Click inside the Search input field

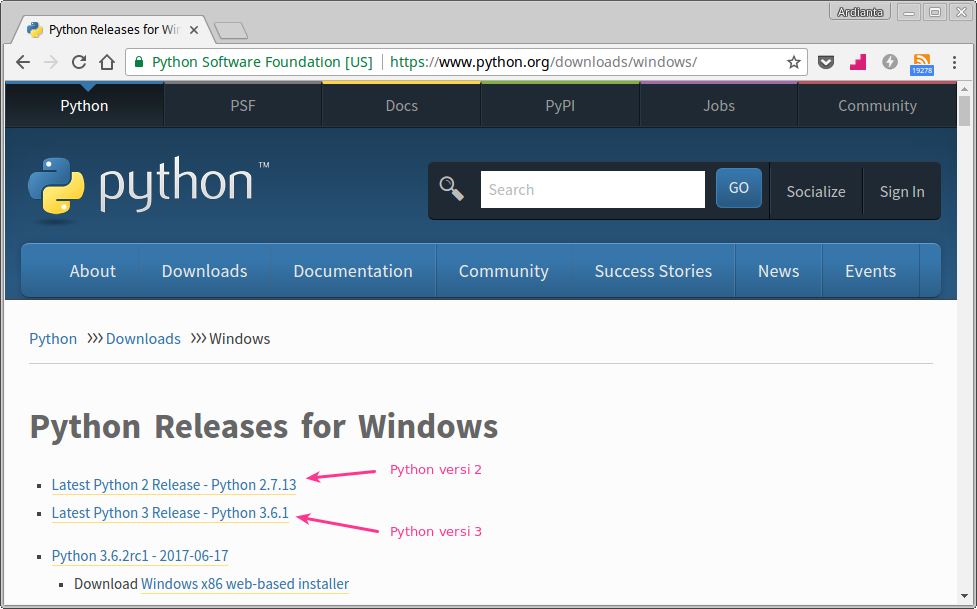592,189
